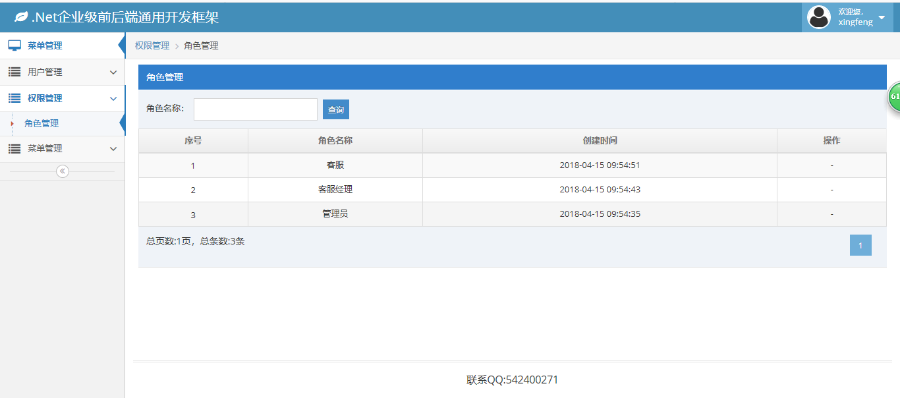Collapse sidebar with double-chevron button

[63, 171]
